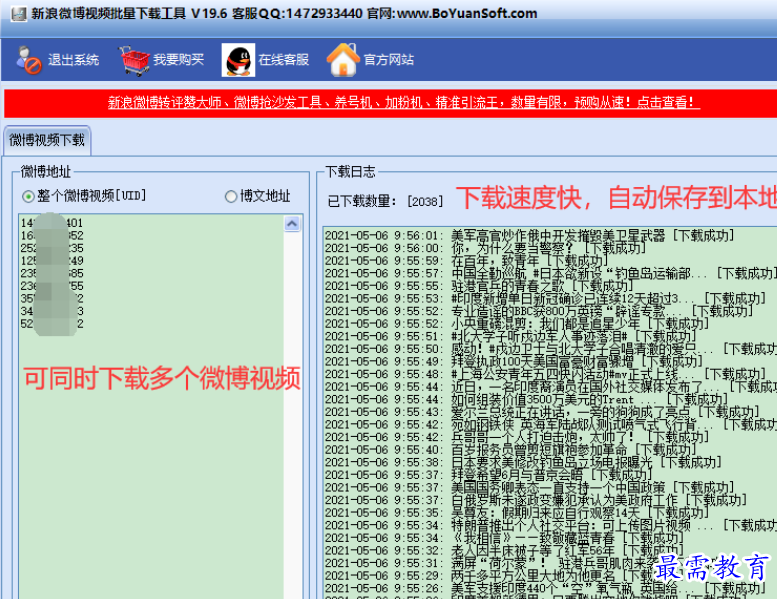Viewport: 777px width, 599px height.
Task: Click the orange house website icon
Action: [343, 60]
